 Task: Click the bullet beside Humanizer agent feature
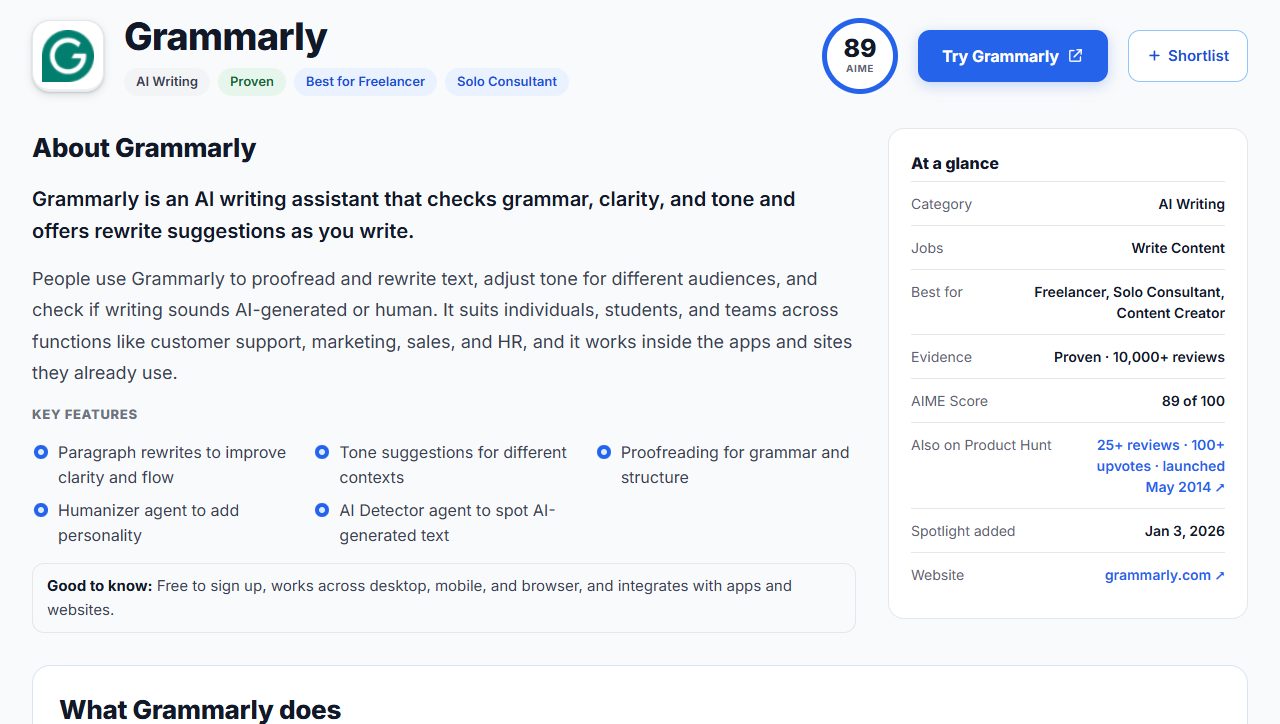tap(41, 510)
